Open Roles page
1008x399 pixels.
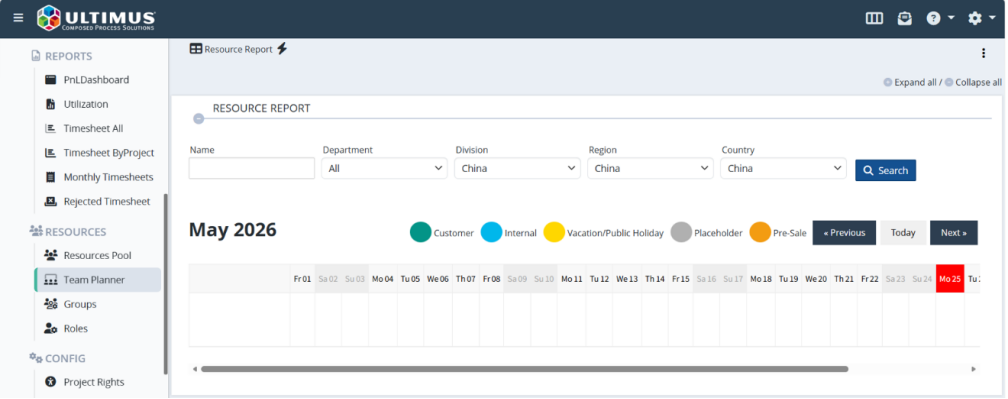[76, 329]
